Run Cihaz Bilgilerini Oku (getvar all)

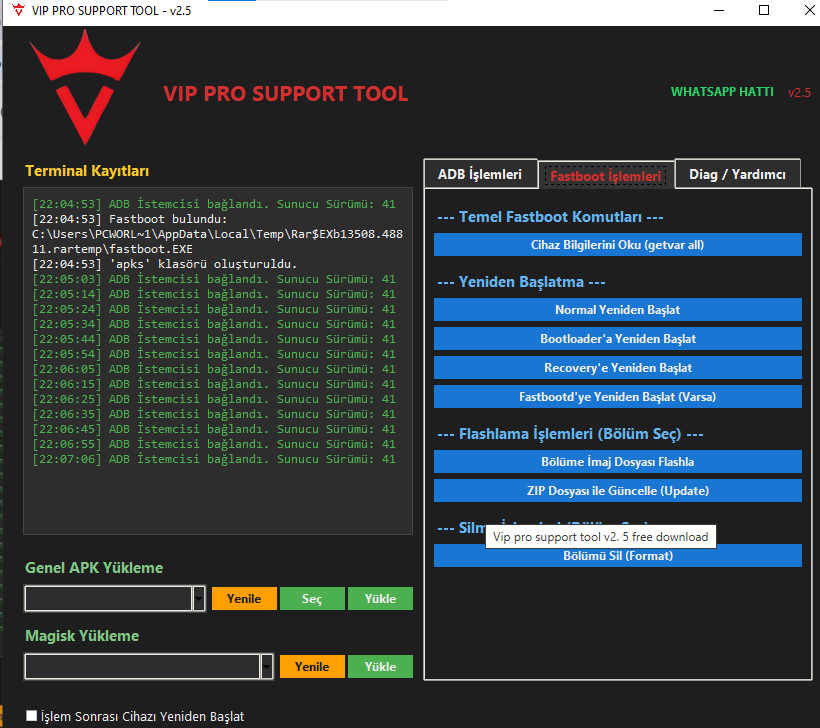pos(617,244)
